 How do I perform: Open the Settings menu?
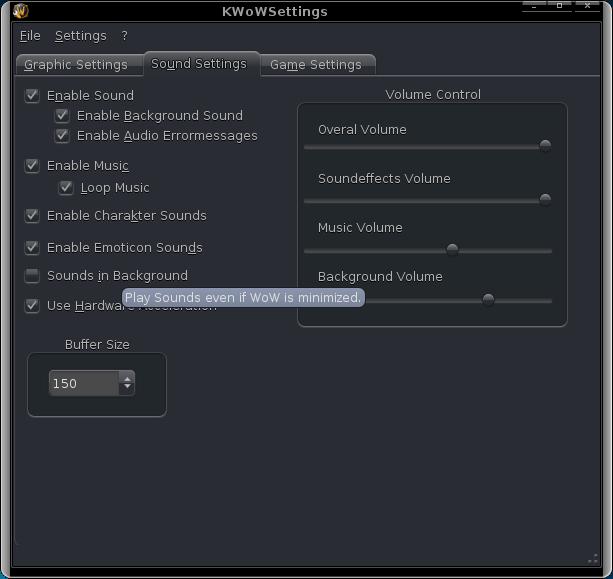pyautogui.click(x=81, y=36)
